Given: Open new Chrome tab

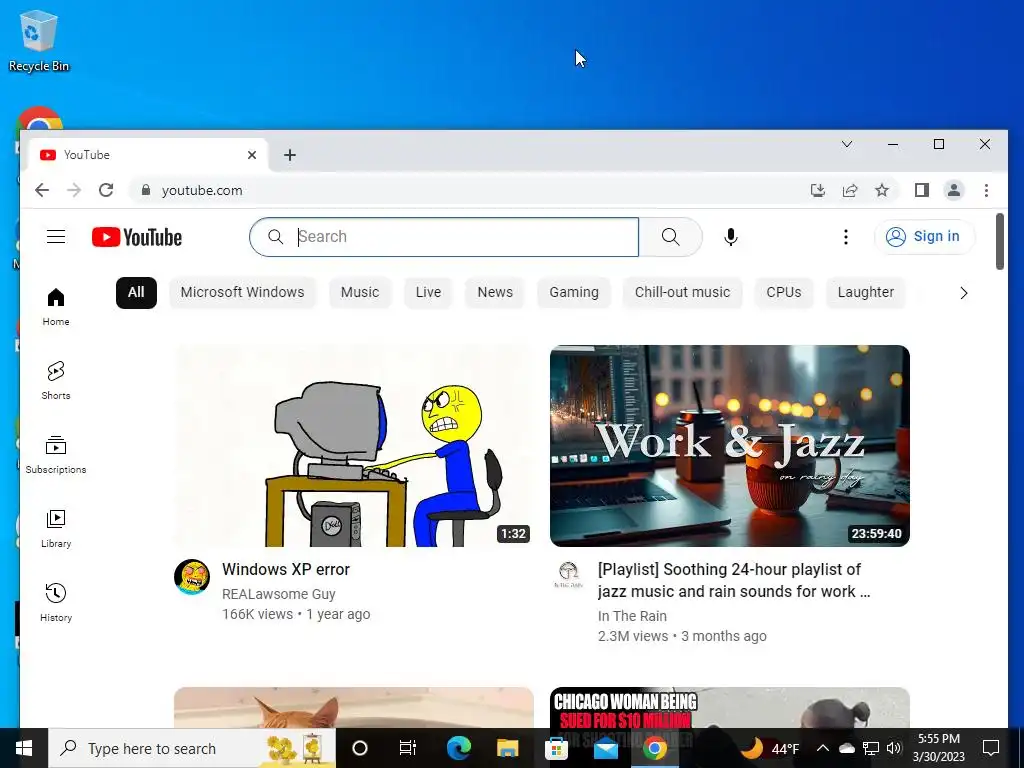Looking at the screenshot, I should pos(290,155).
